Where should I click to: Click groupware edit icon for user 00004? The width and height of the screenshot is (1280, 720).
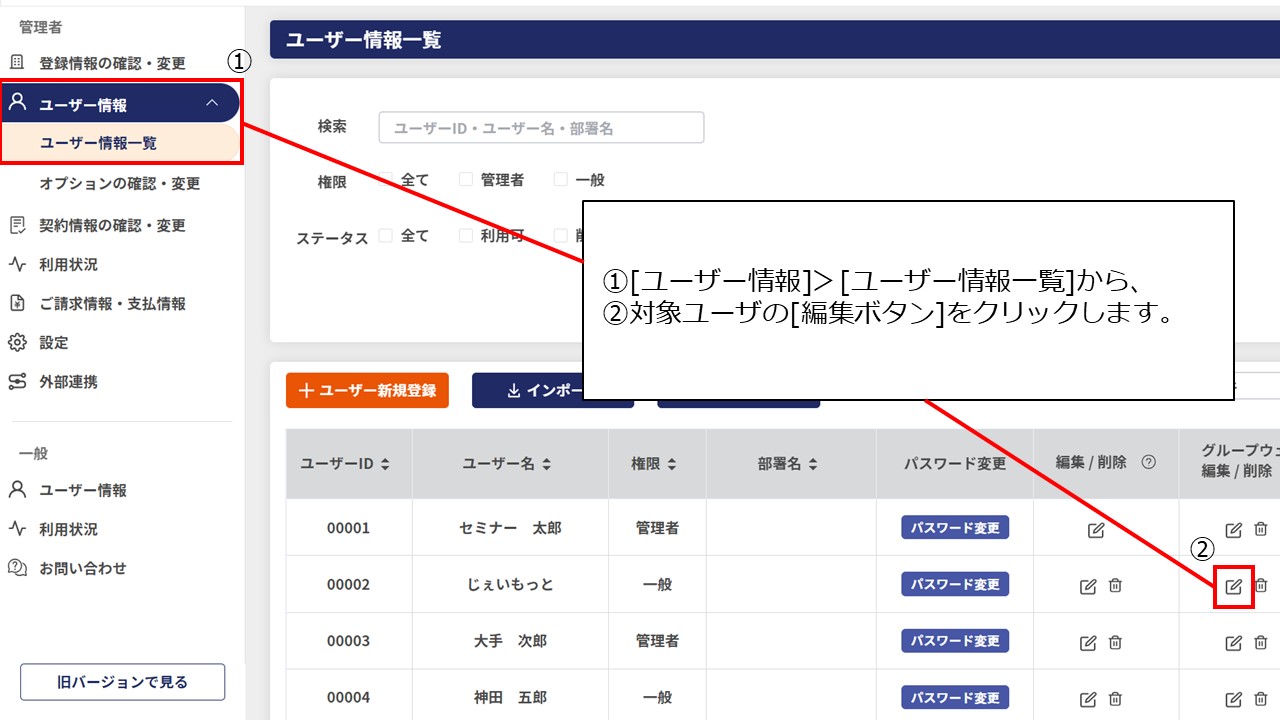1234,699
